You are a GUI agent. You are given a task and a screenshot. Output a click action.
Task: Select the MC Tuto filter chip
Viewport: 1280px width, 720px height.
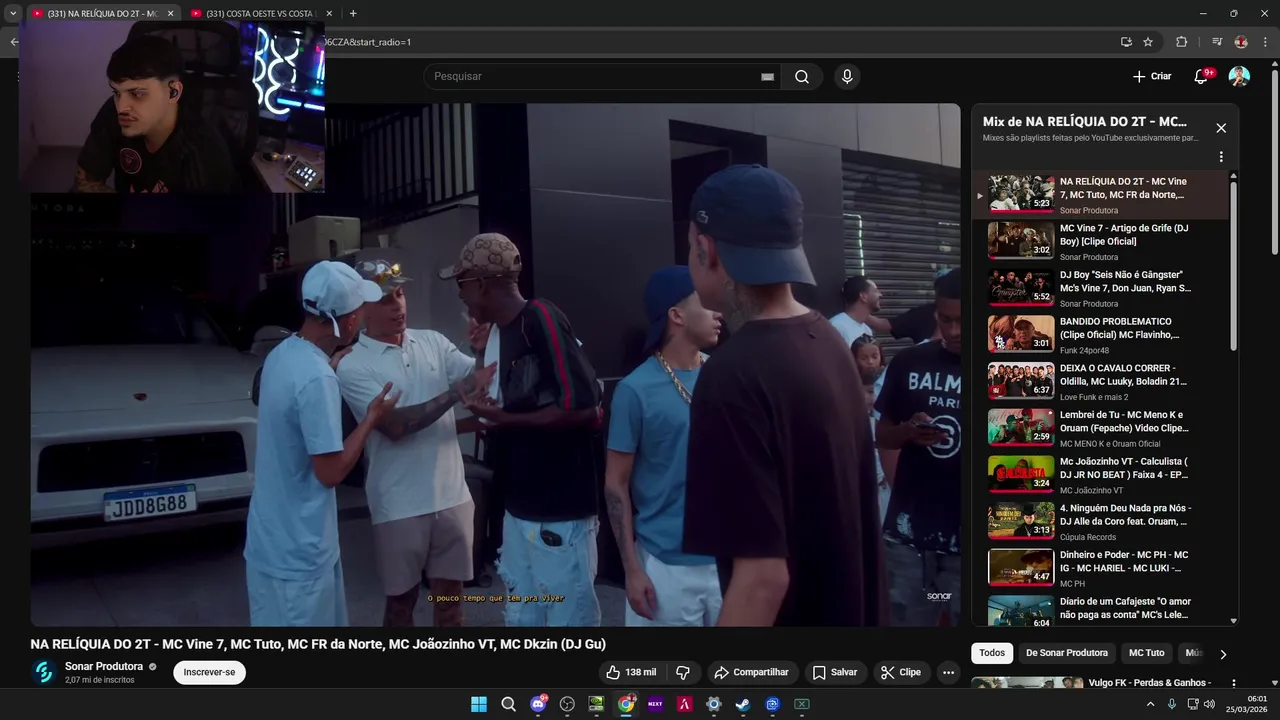point(1146,653)
